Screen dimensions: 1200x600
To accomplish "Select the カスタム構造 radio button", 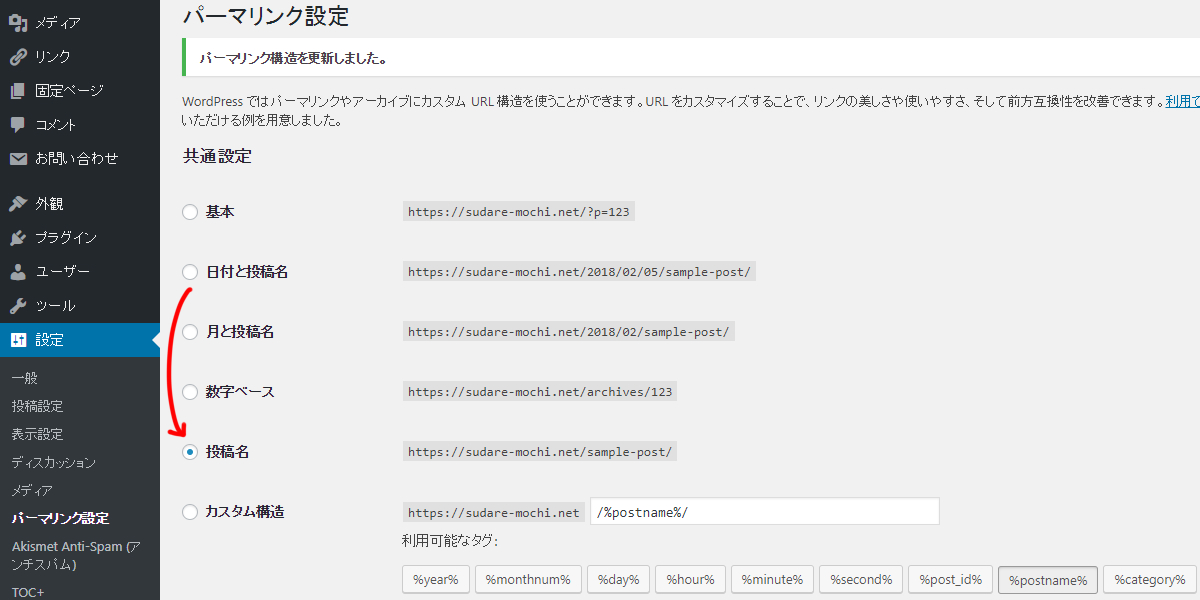I will tap(190, 512).
